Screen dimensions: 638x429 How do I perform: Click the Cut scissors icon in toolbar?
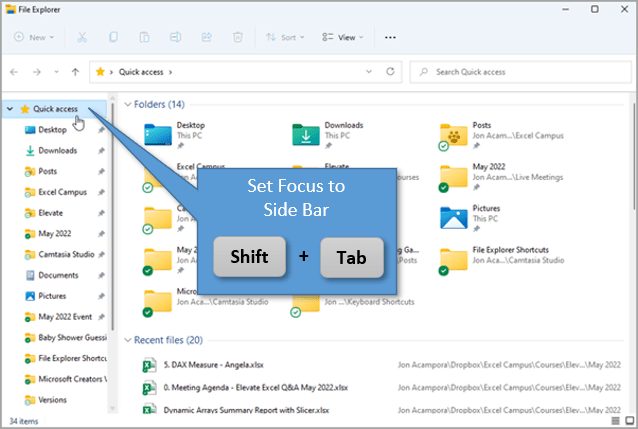[83, 37]
